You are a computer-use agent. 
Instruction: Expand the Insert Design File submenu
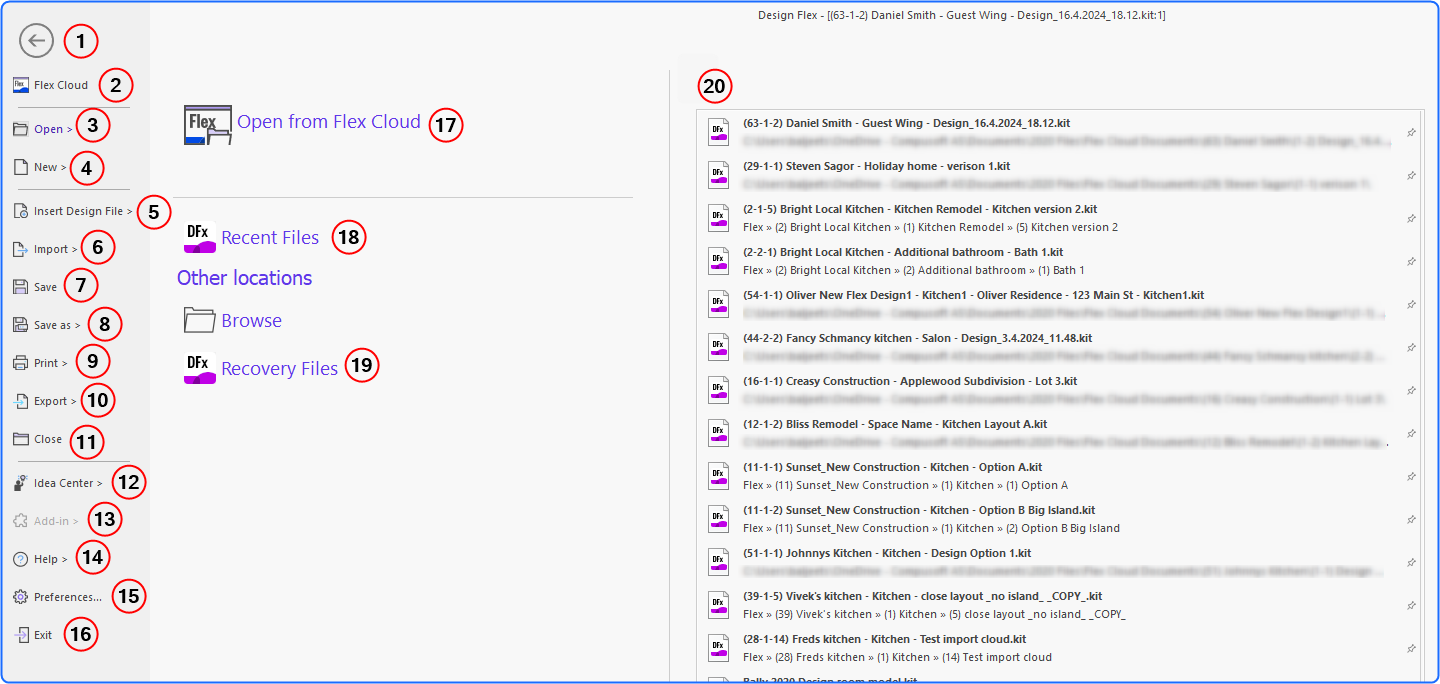point(82,211)
